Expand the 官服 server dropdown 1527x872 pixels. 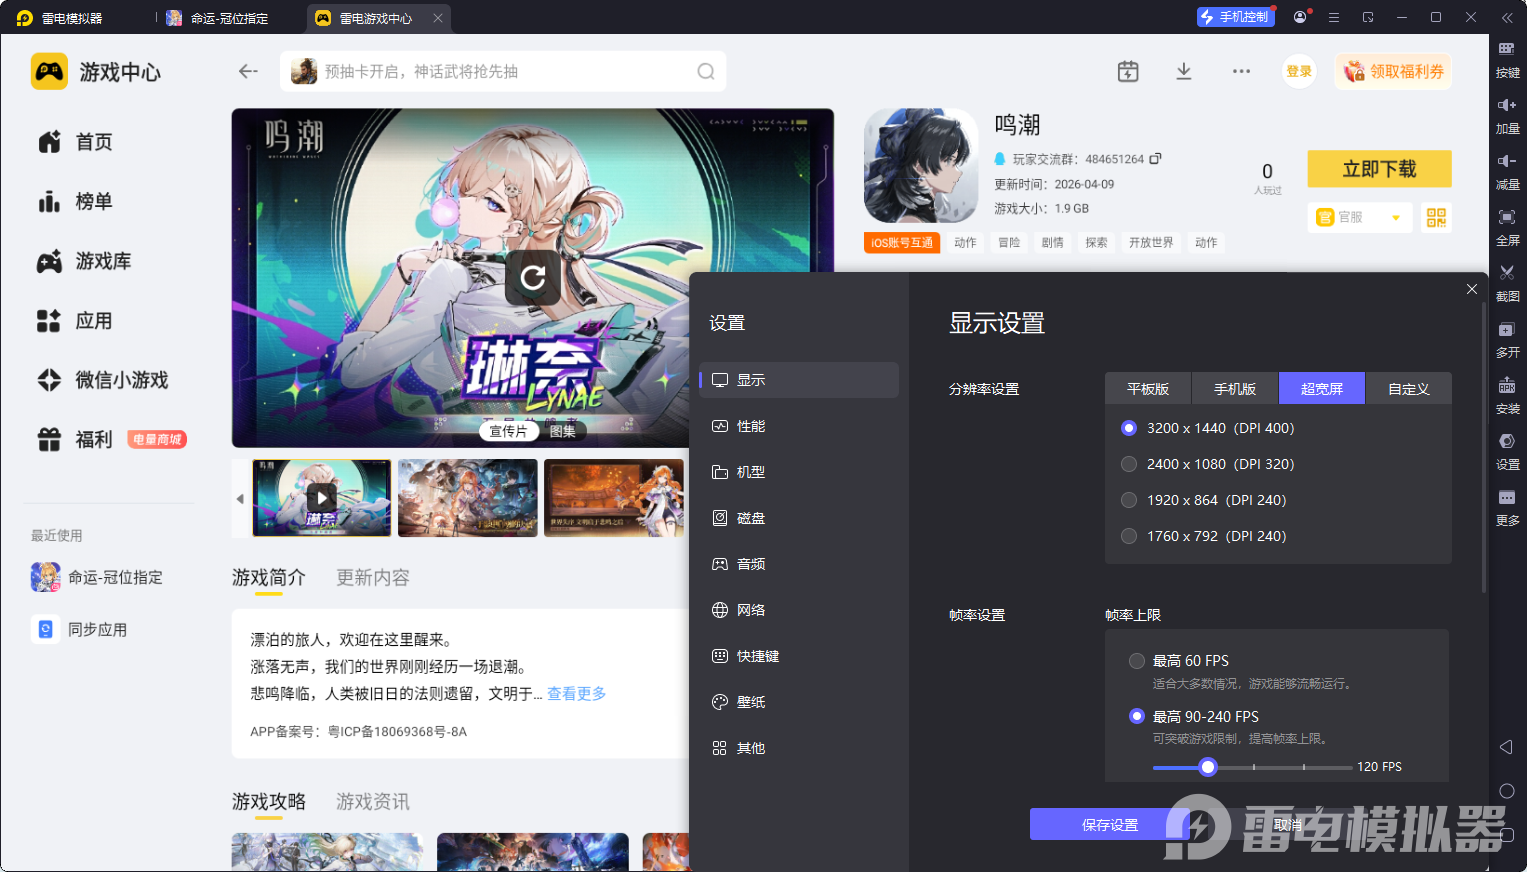1359,217
